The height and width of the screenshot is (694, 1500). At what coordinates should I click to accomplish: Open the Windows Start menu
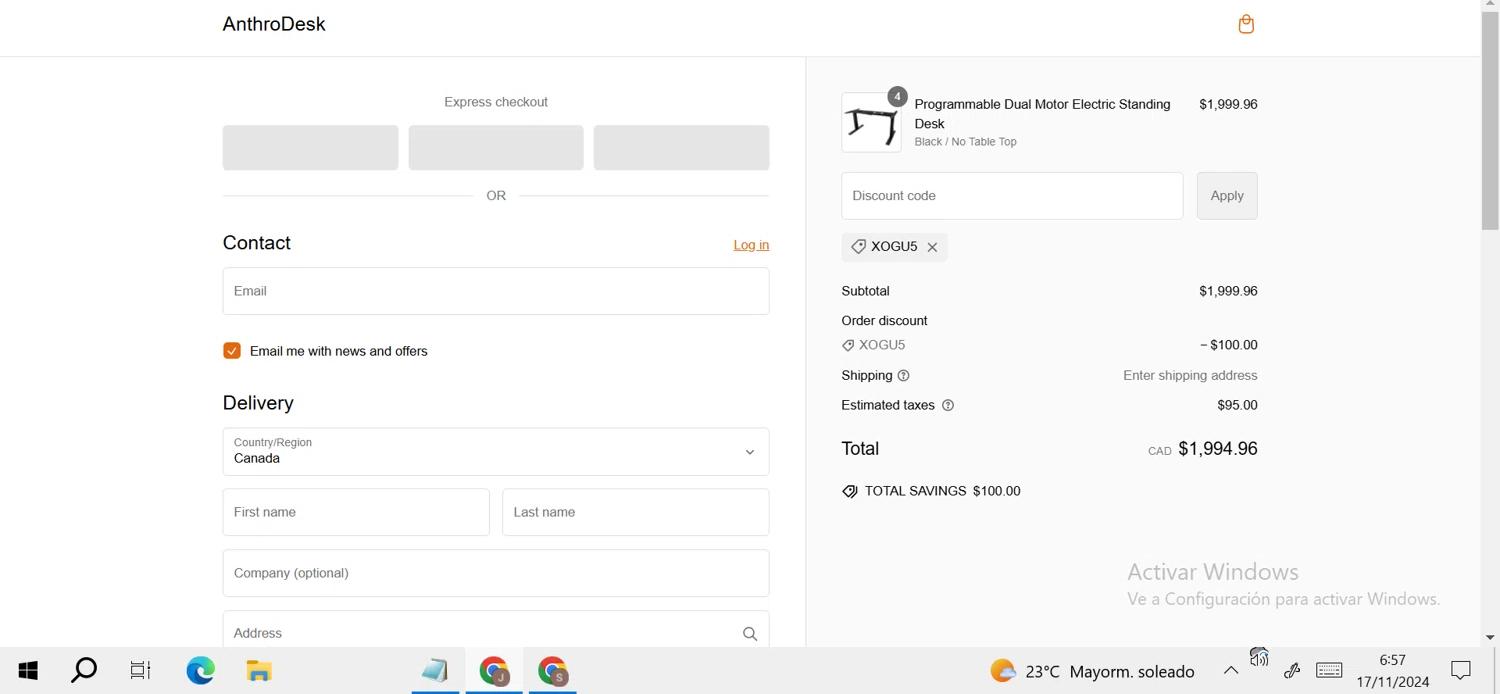click(x=28, y=671)
